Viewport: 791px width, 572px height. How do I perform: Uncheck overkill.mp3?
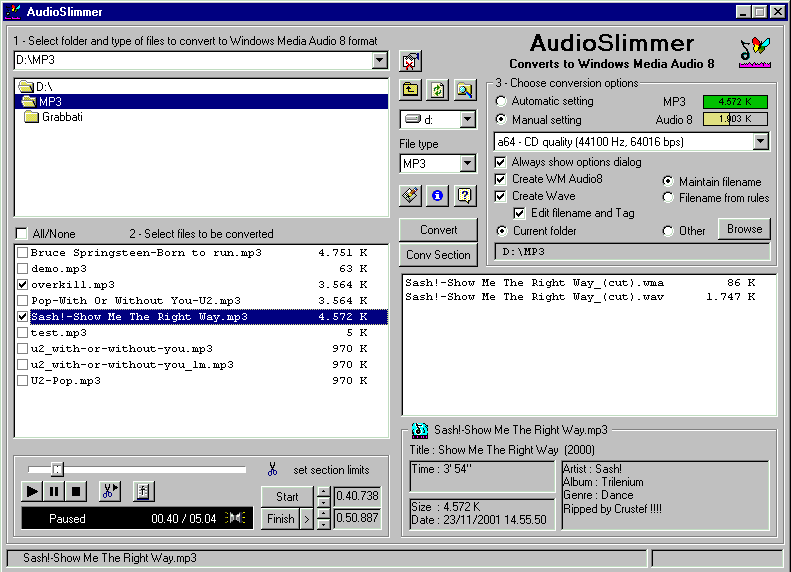click(x=22, y=284)
